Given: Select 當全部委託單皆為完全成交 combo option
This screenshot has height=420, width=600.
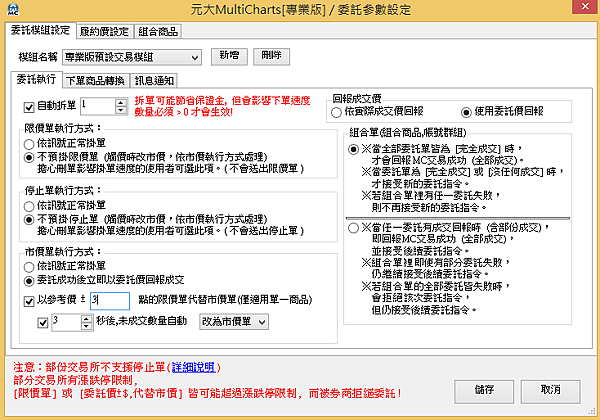Looking at the screenshot, I should pyautogui.click(x=353, y=149).
